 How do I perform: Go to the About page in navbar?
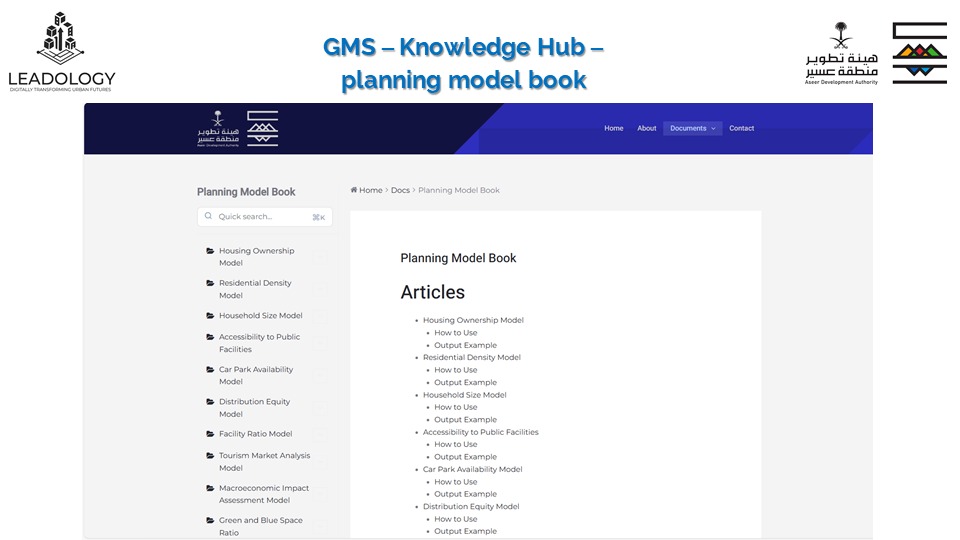(x=647, y=128)
